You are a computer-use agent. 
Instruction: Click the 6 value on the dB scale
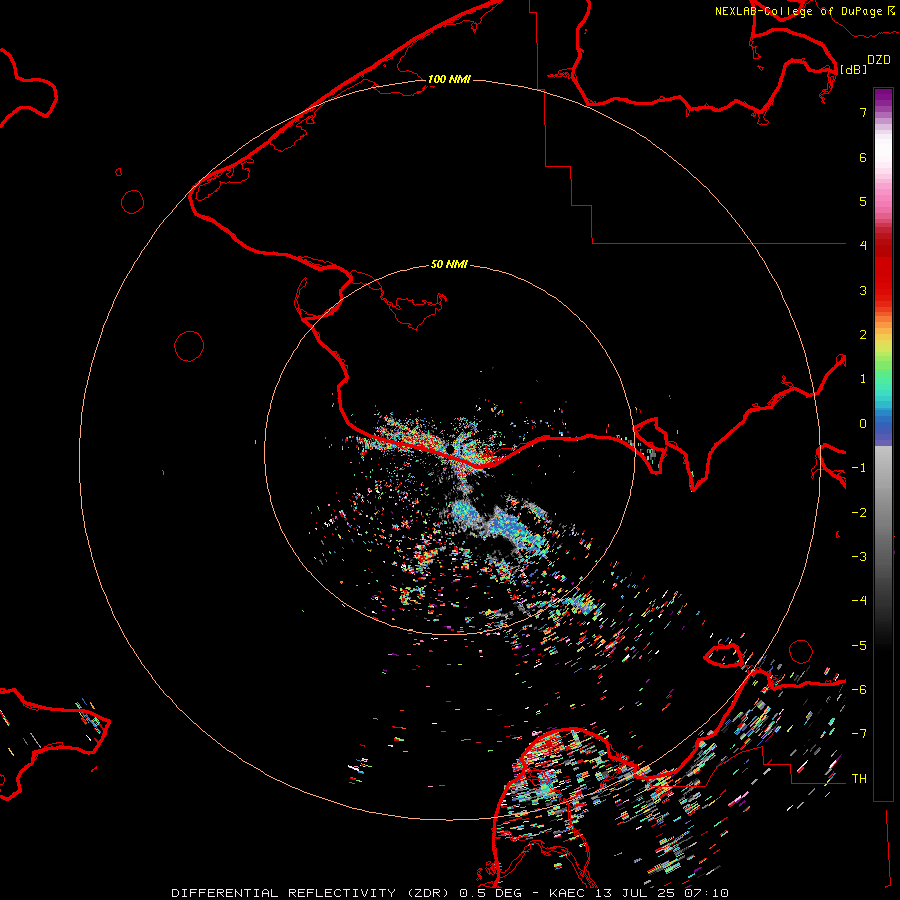[863, 157]
